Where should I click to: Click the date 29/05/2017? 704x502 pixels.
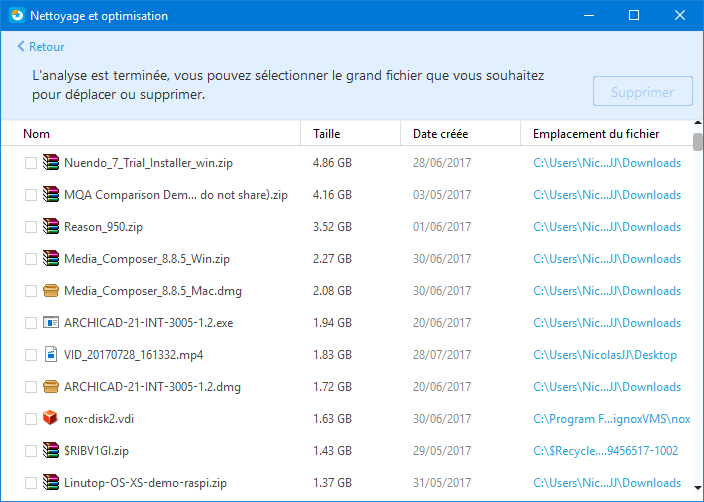(x=442, y=450)
